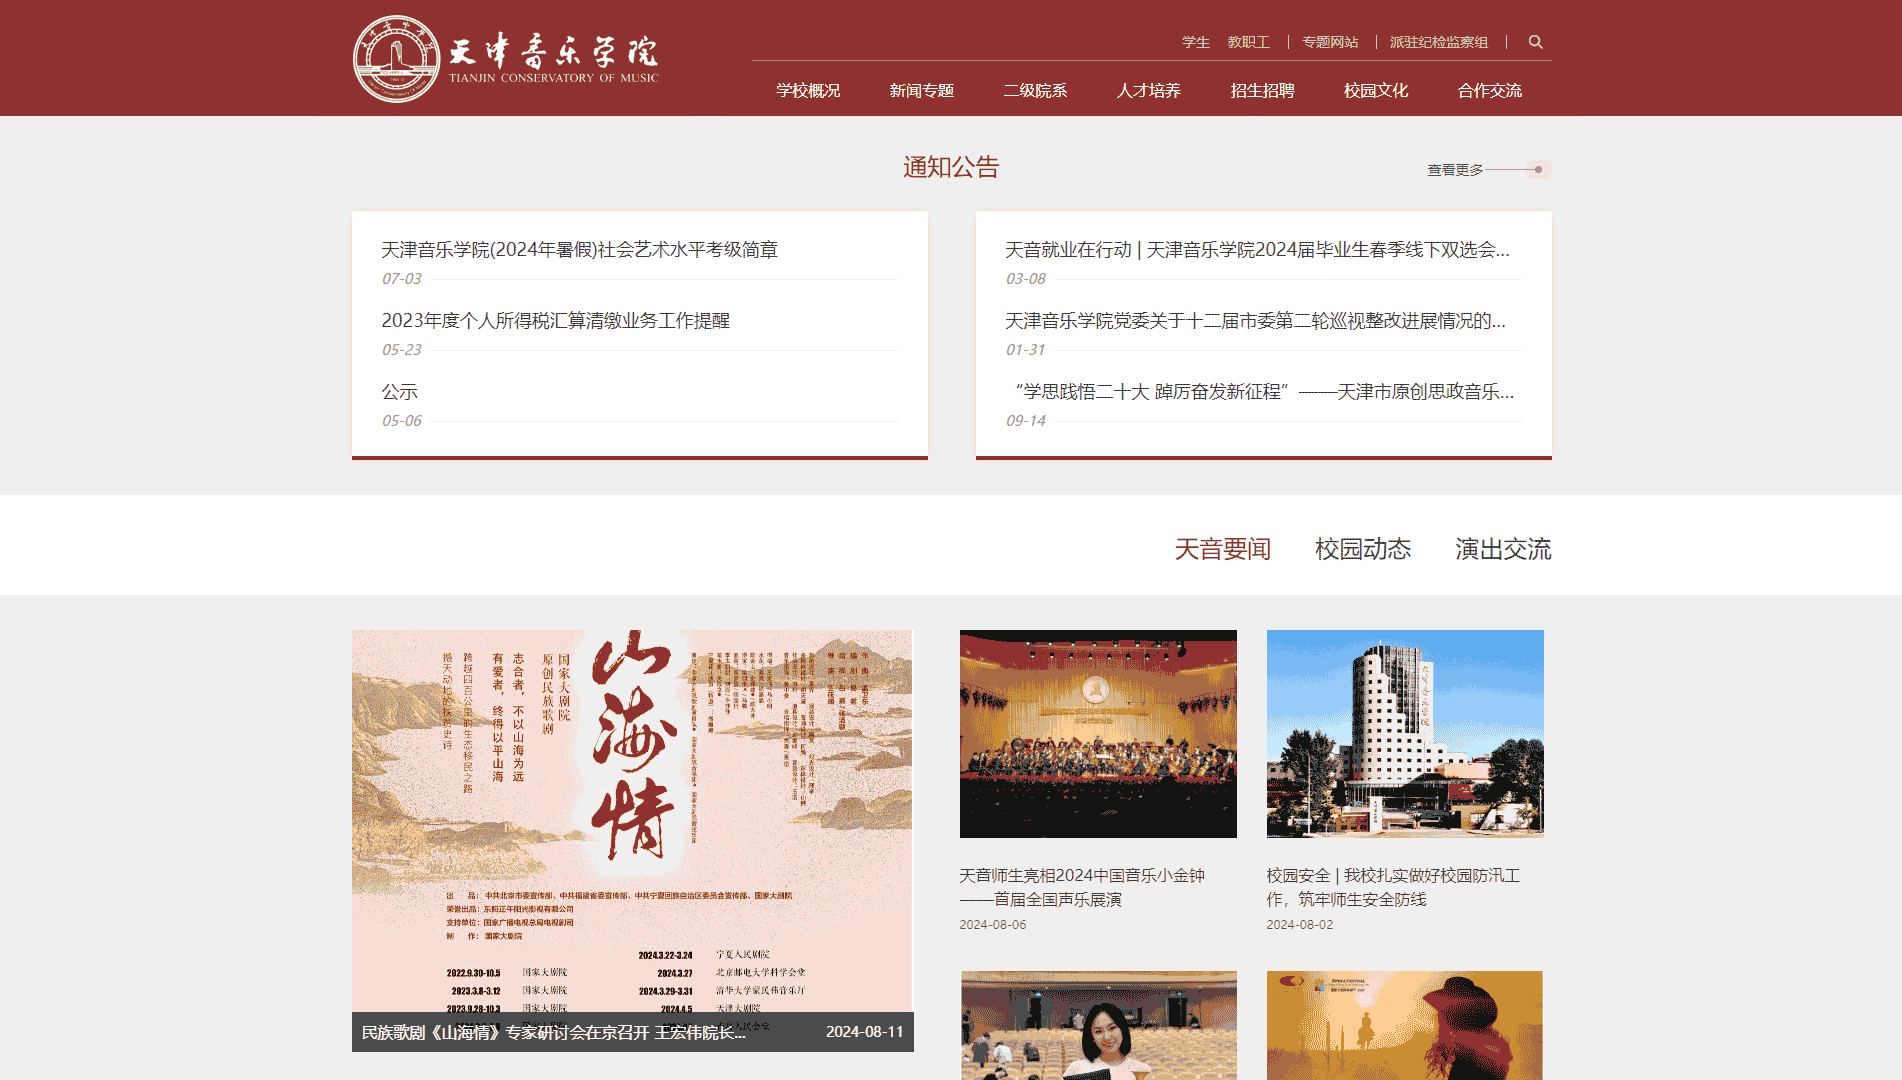Click 查看更多 for notices
This screenshot has width=1902, height=1080.
point(1455,170)
